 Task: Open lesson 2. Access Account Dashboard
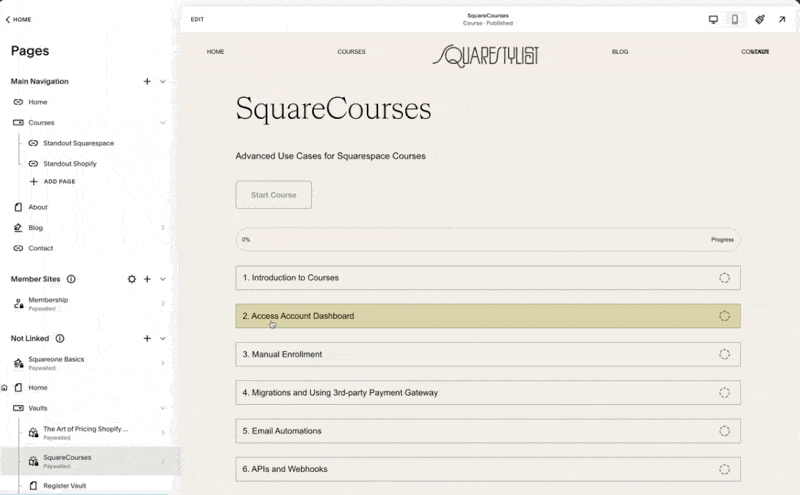pyautogui.click(x=488, y=316)
